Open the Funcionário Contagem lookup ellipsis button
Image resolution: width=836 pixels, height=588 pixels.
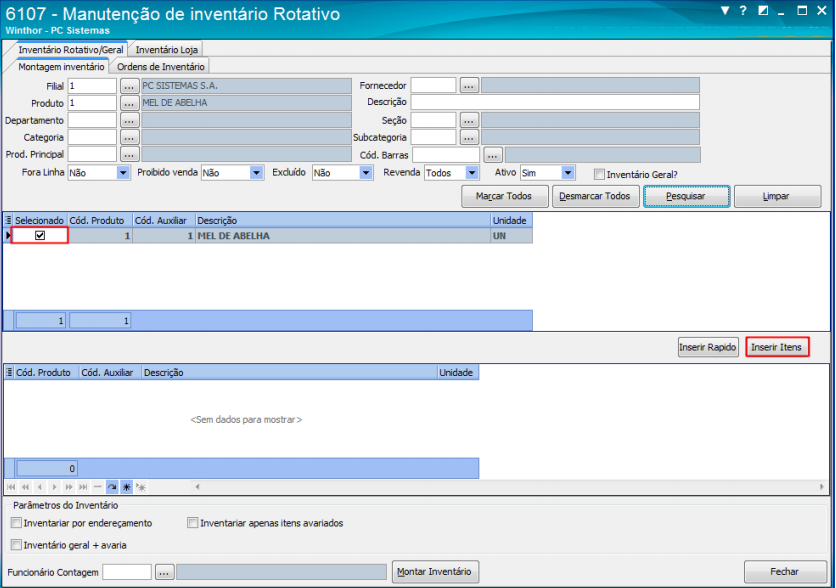[x=165, y=572]
